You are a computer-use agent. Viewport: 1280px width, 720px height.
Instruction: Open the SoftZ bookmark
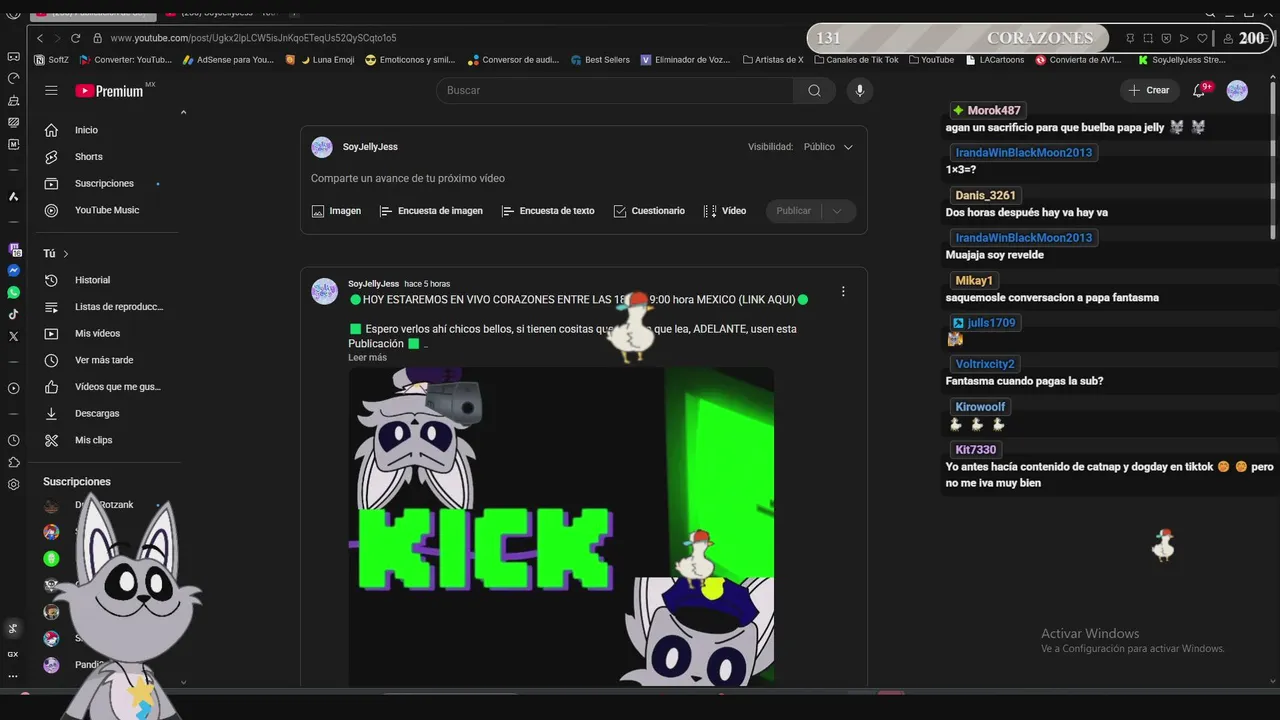point(51,60)
